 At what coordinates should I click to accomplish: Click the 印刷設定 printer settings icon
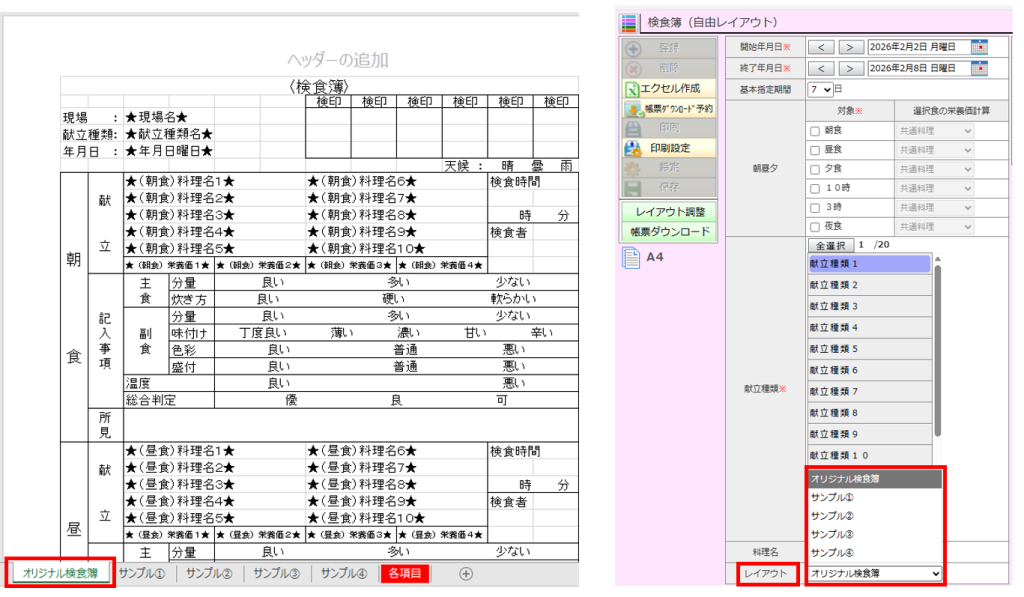(x=632, y=149)
